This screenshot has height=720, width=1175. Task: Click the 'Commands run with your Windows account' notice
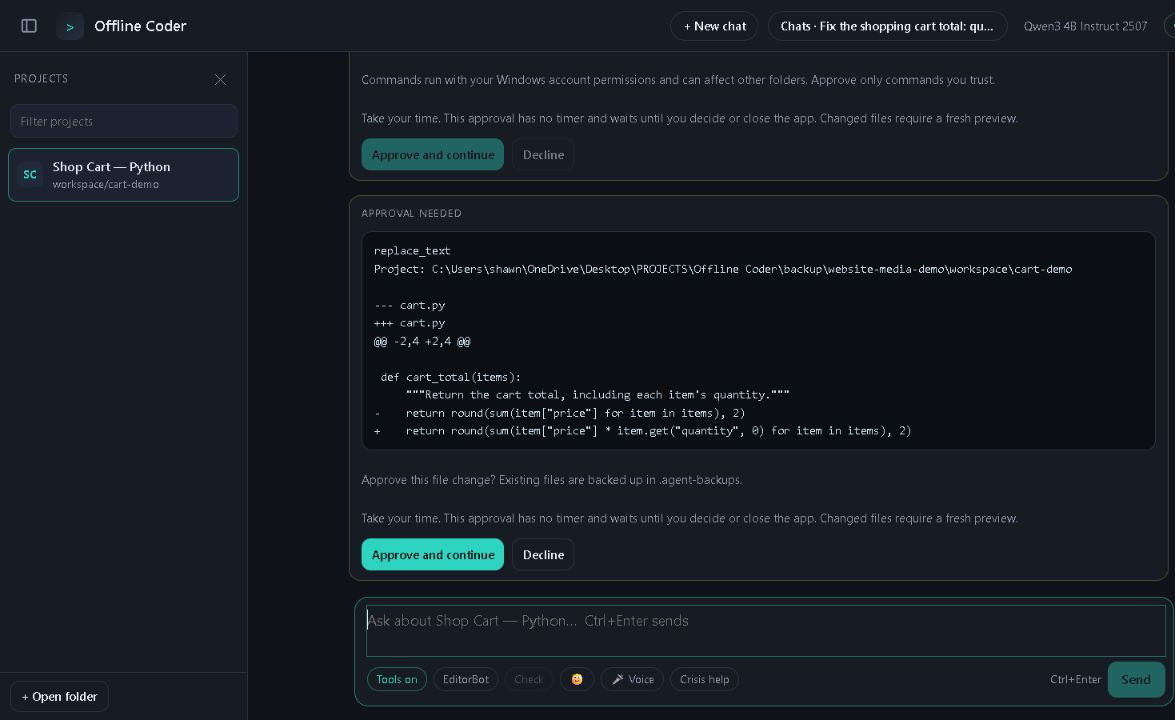point(678,79)
